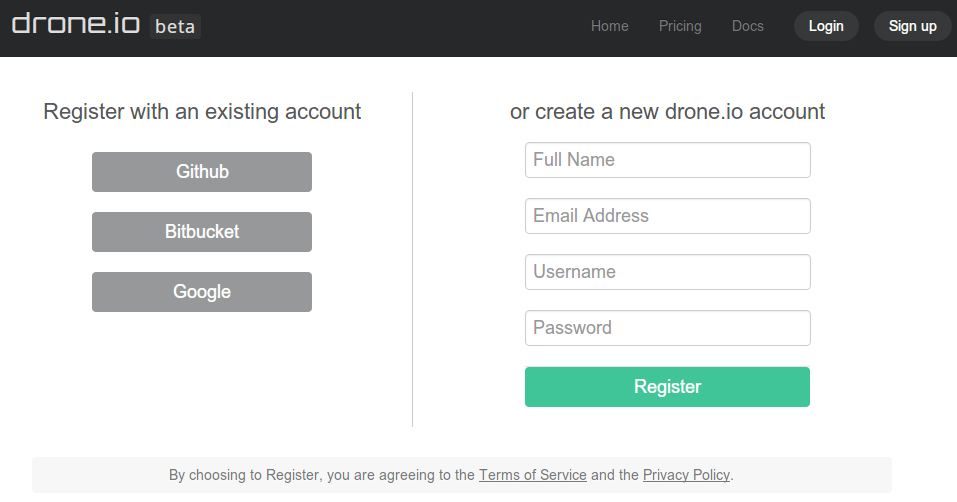This screenshot has height=502, width=957.
Task: Submit with the green Register button
Action: tap(667, 387)
